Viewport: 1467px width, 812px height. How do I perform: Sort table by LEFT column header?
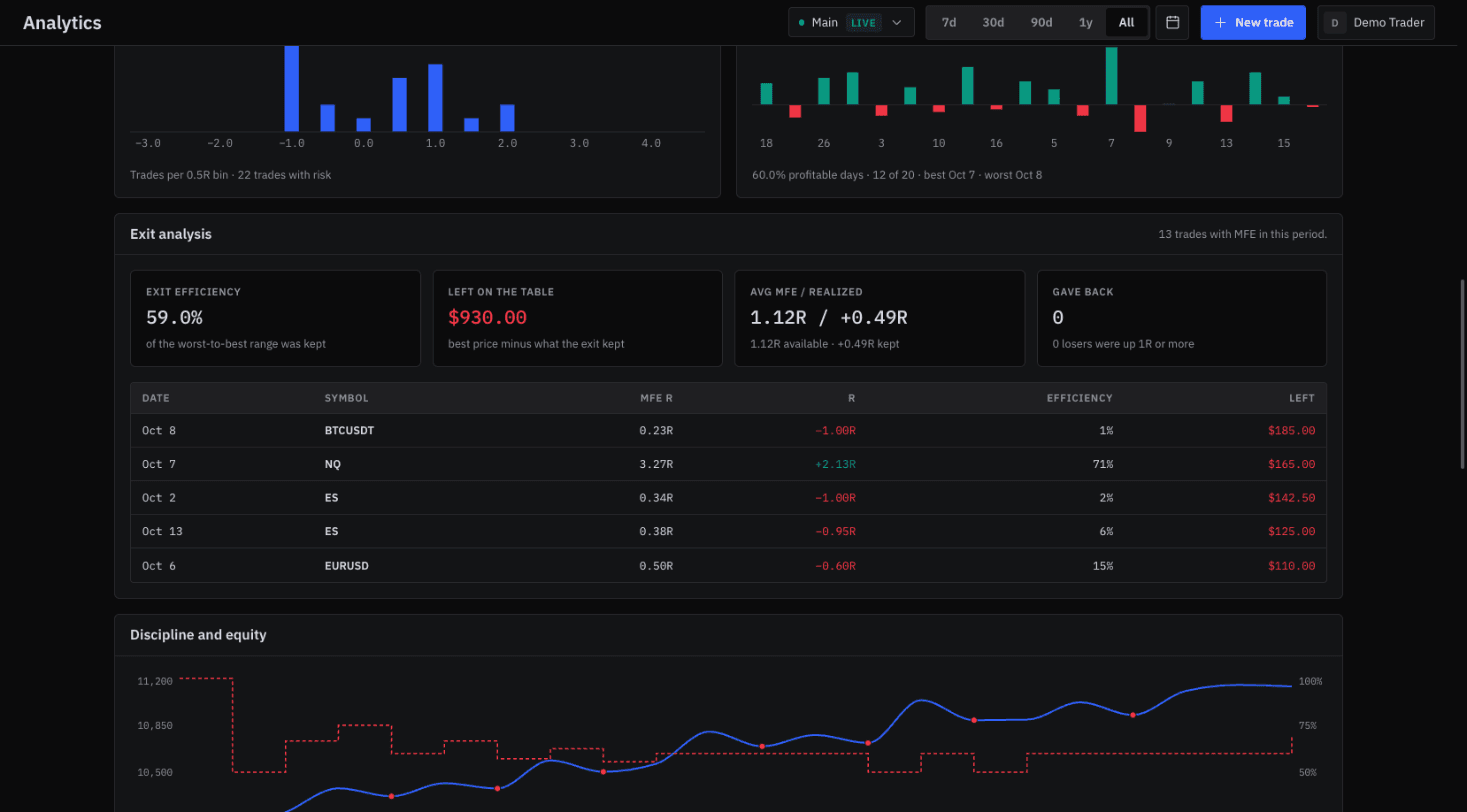1302,398
